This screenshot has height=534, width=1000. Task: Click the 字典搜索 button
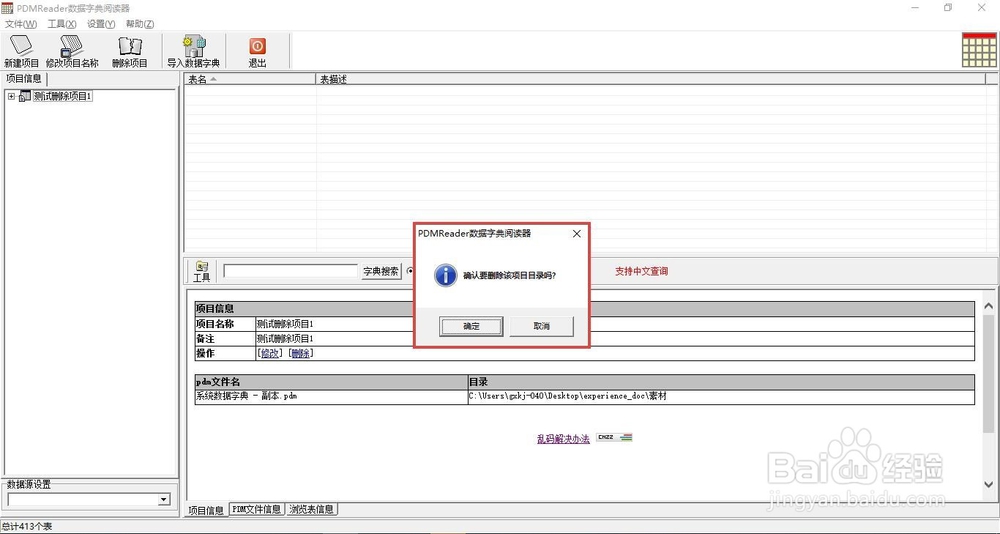pyautogui.click(x=381, y=271)
